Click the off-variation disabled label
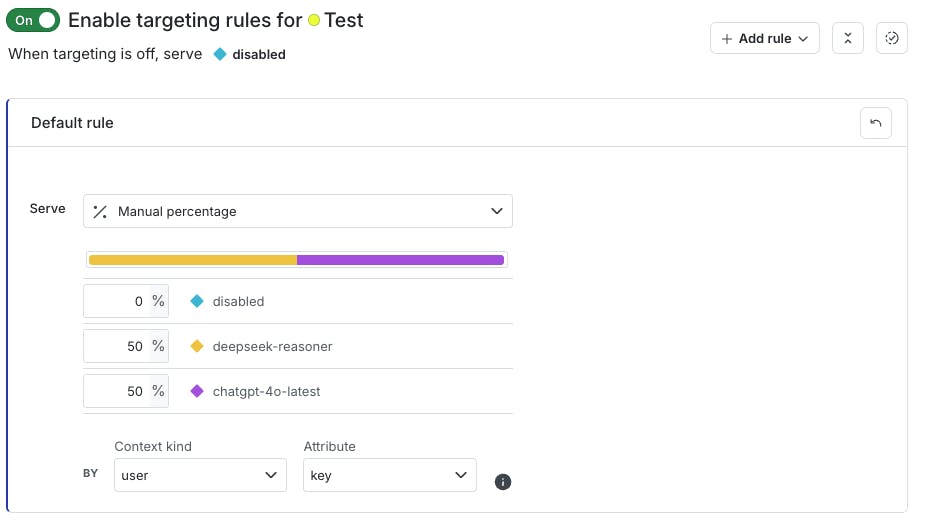This screenshot has height=521, width=925. tap(258, 55)
